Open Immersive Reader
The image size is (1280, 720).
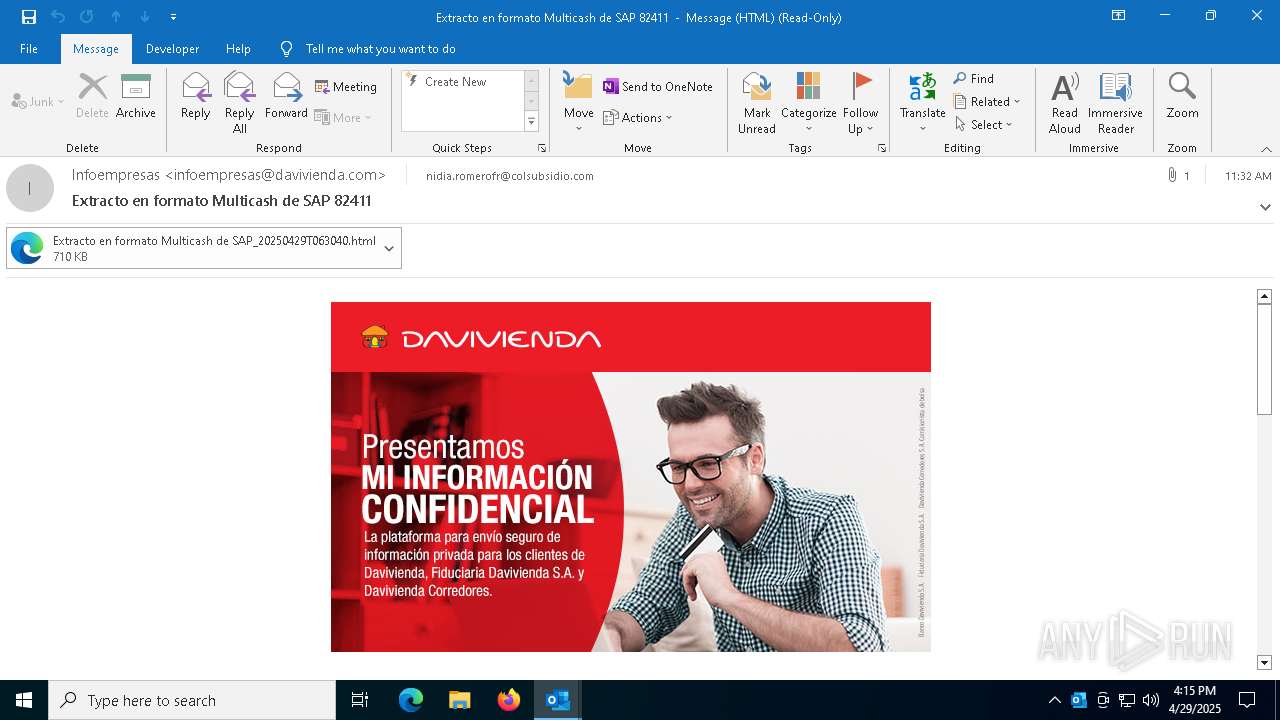pos(1115,102)
